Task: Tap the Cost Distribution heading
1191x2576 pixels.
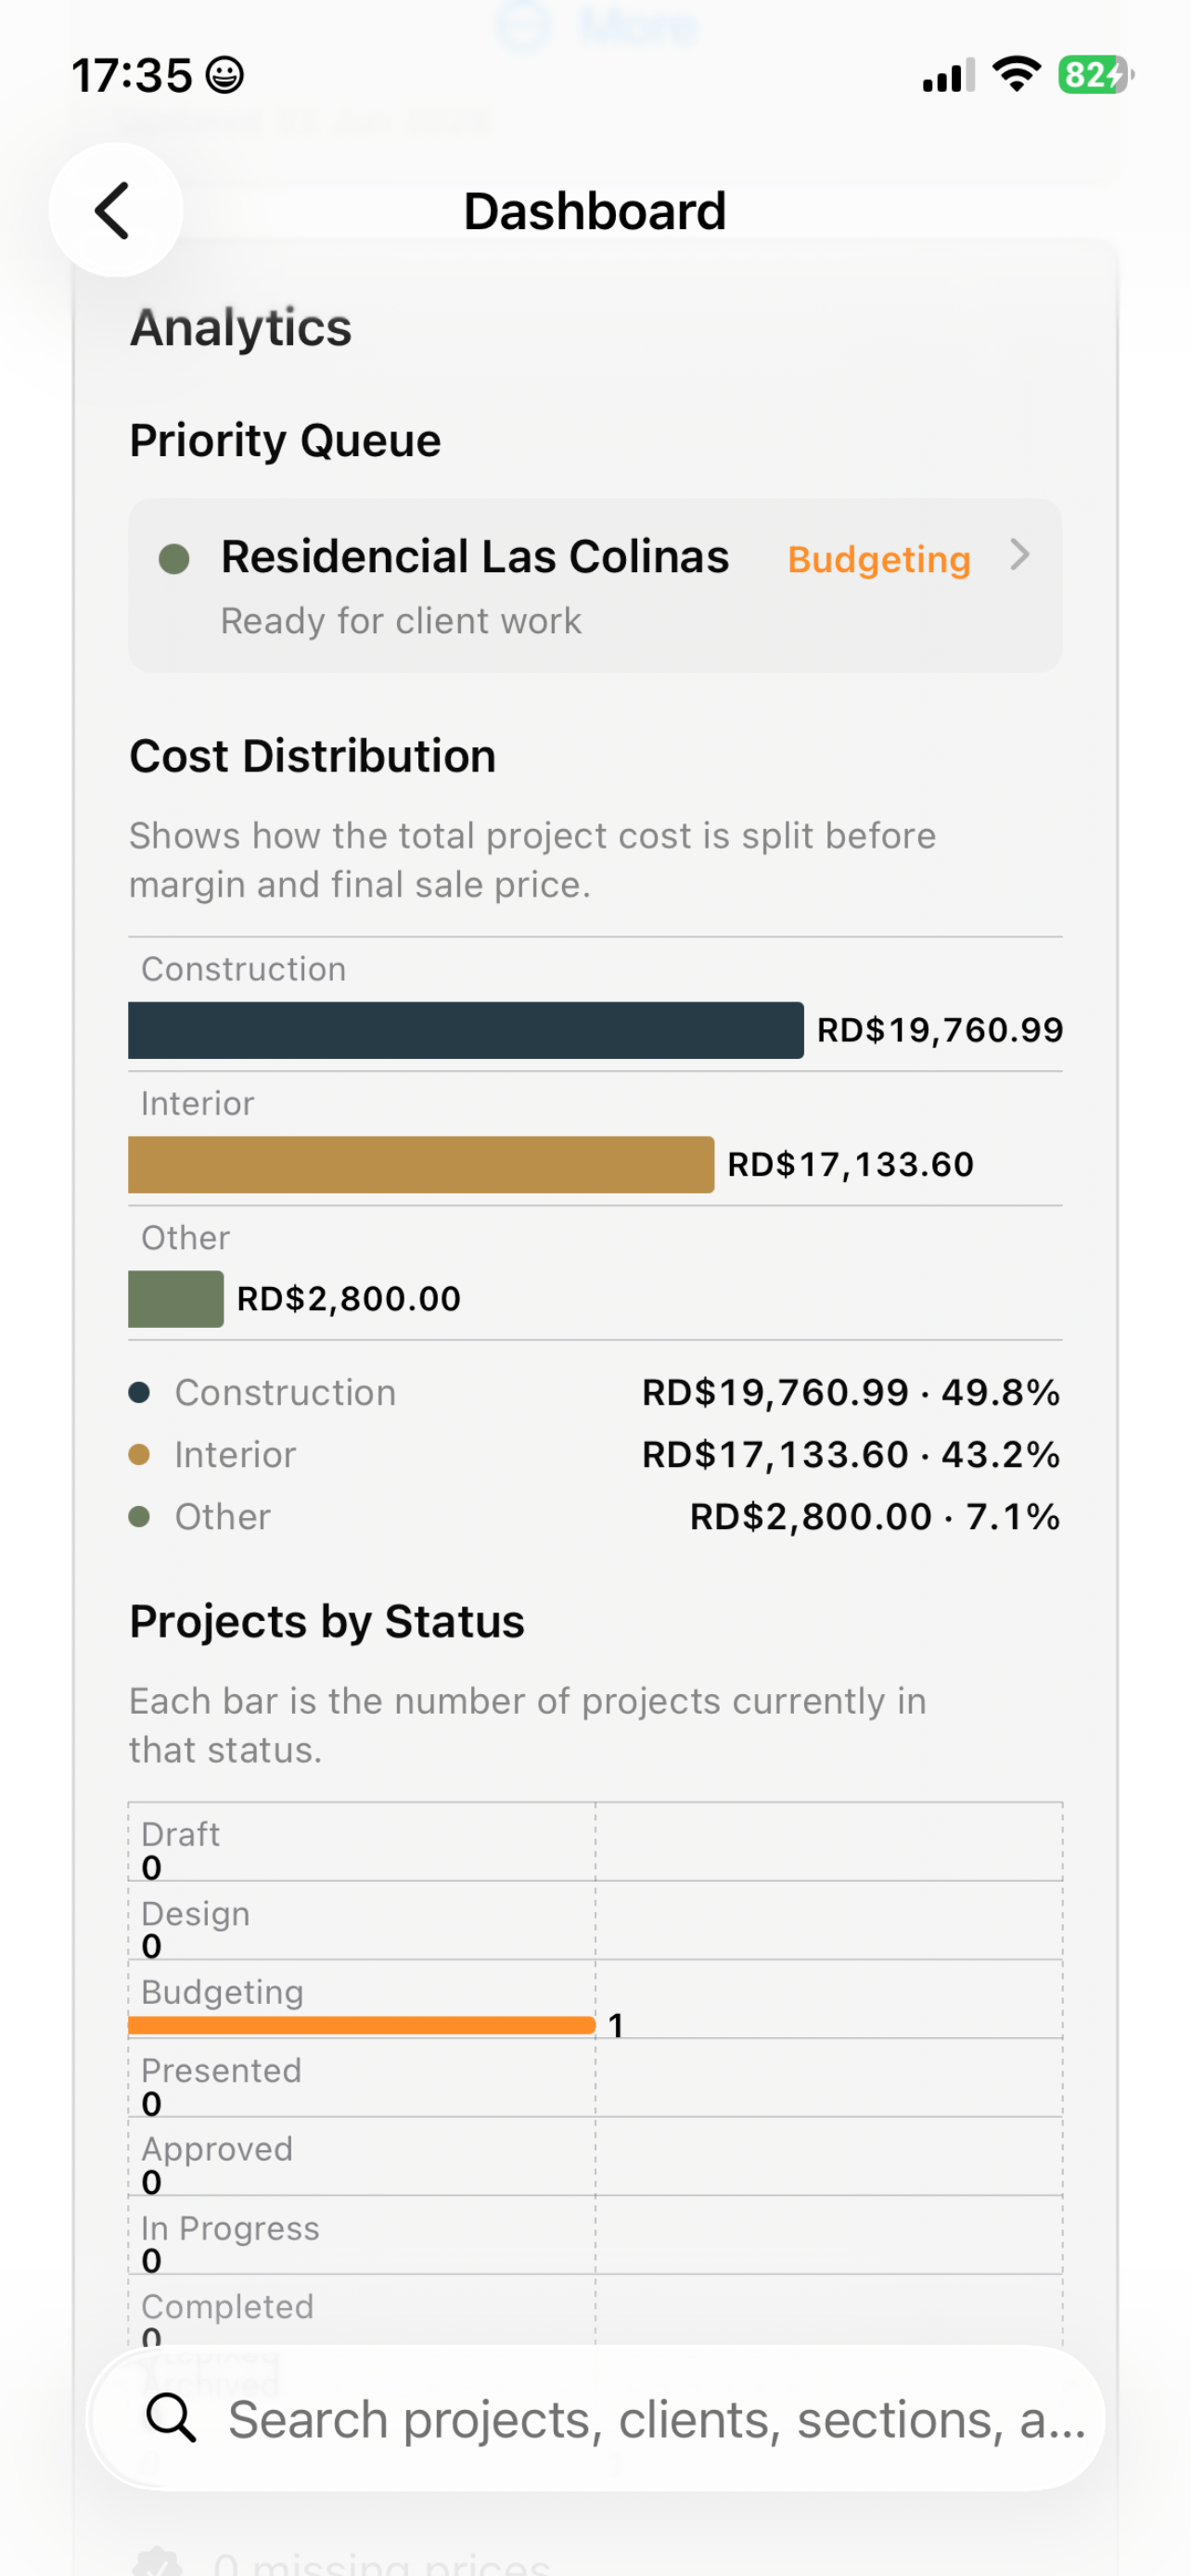Action: (x=313, y=756)
